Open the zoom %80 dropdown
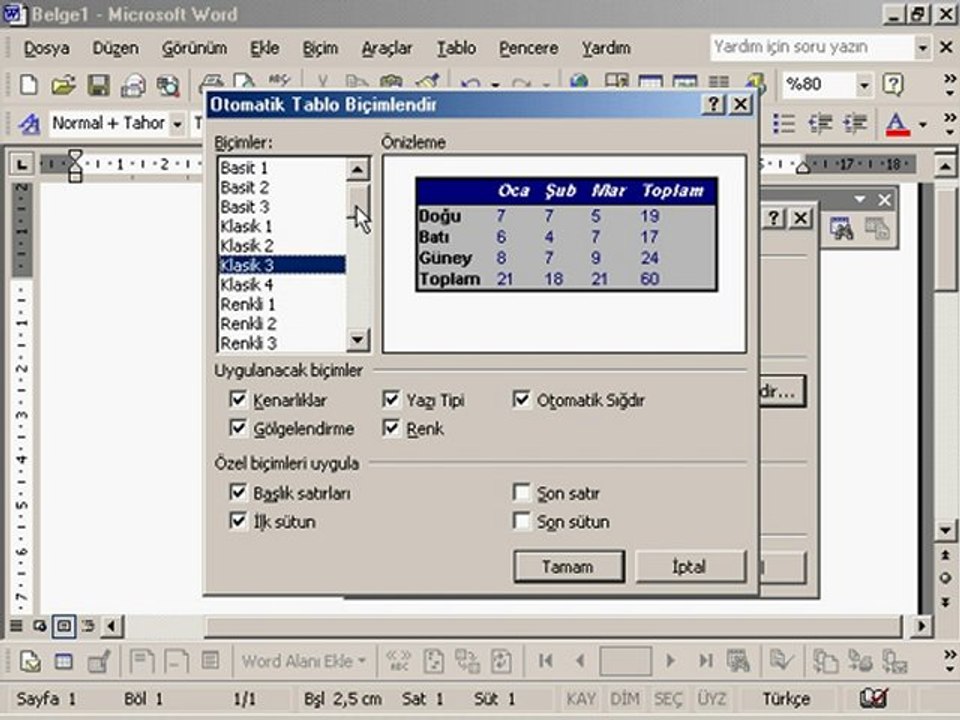960x720 pixels. coord(863,84)
